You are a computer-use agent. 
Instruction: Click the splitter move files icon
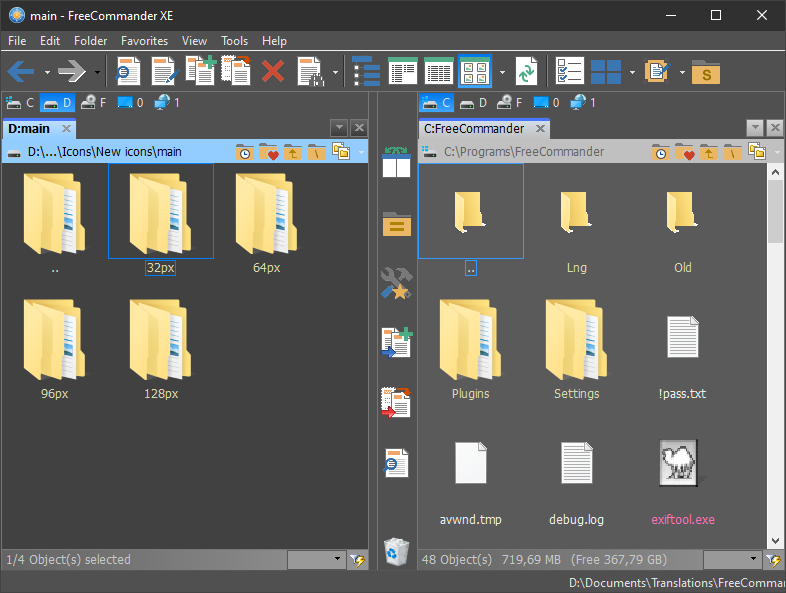[x=396, y=402]
